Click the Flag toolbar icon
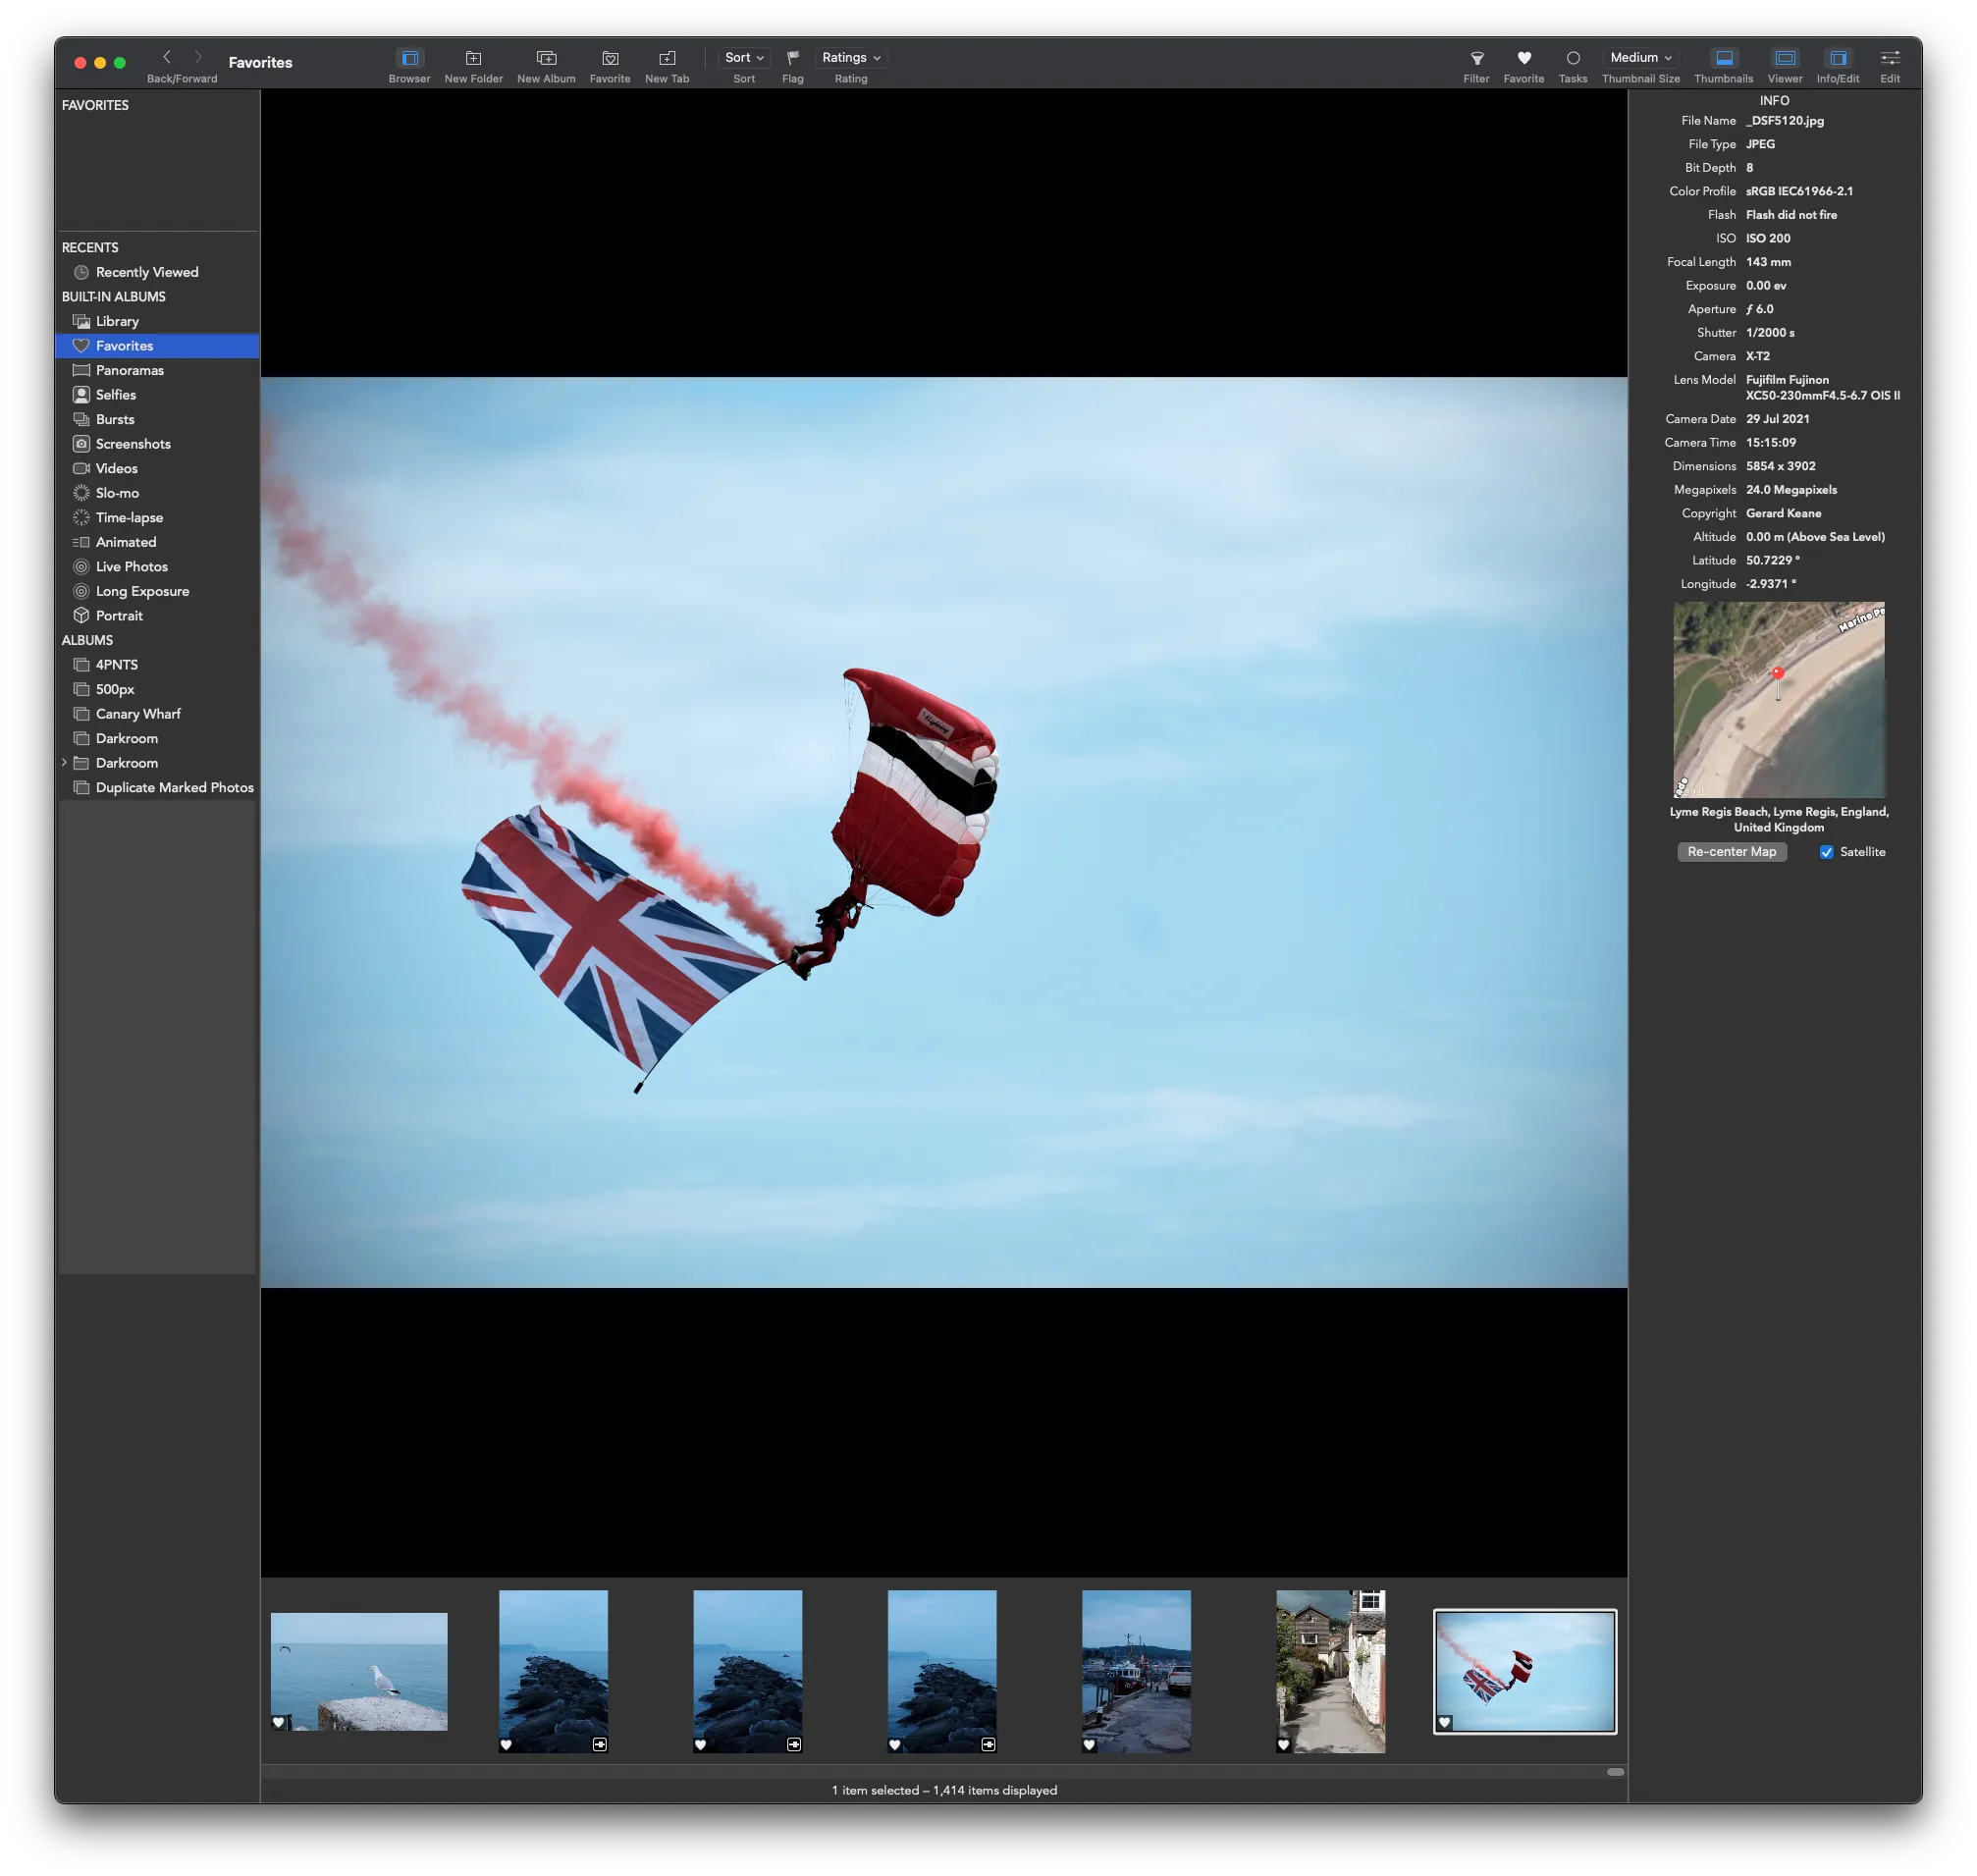This screenshot has width=1977, height=1876. pos(792,58)
